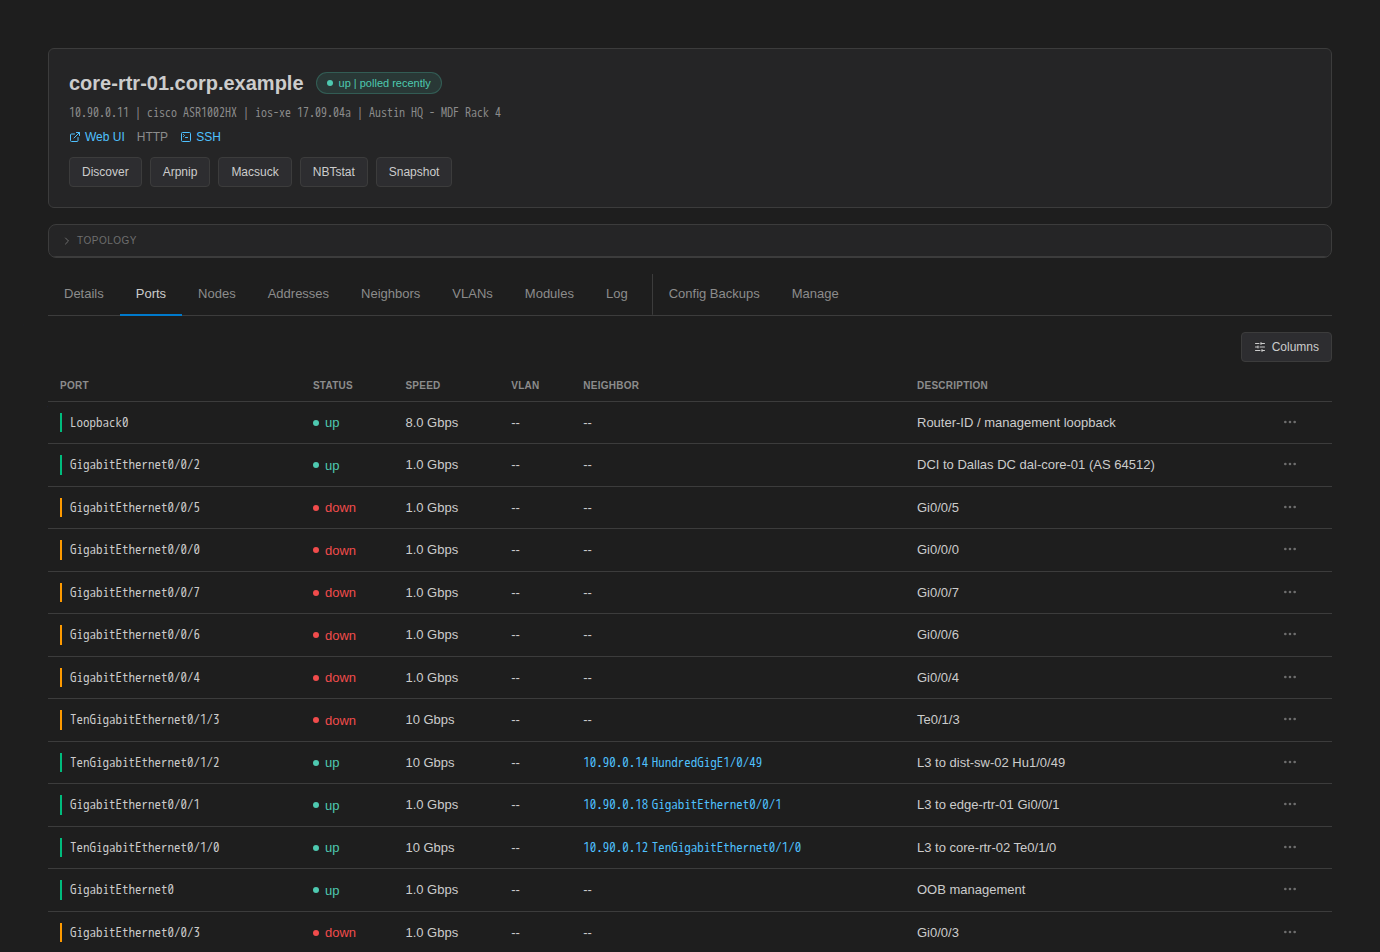Sort by the VLAN column header
This screenshot has height=952, width=1380.
(x=525, y=385)
